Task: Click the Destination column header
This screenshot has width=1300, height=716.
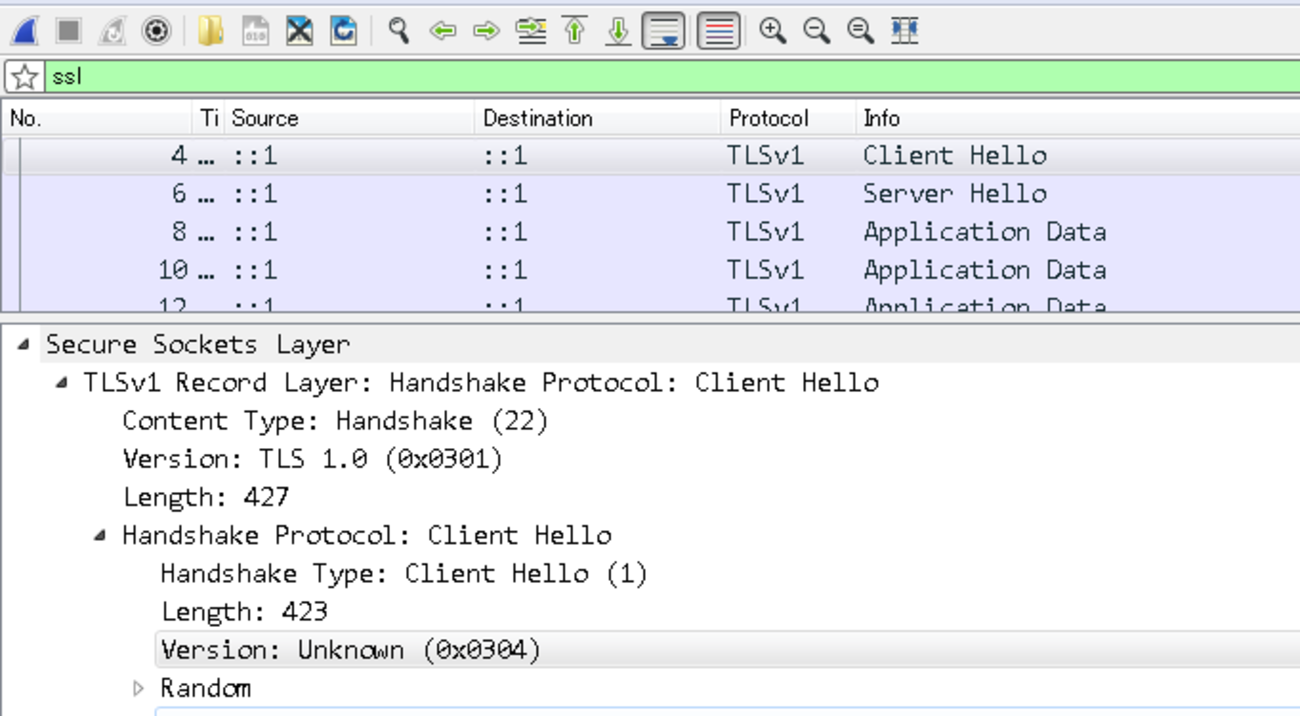Action: 537,118
